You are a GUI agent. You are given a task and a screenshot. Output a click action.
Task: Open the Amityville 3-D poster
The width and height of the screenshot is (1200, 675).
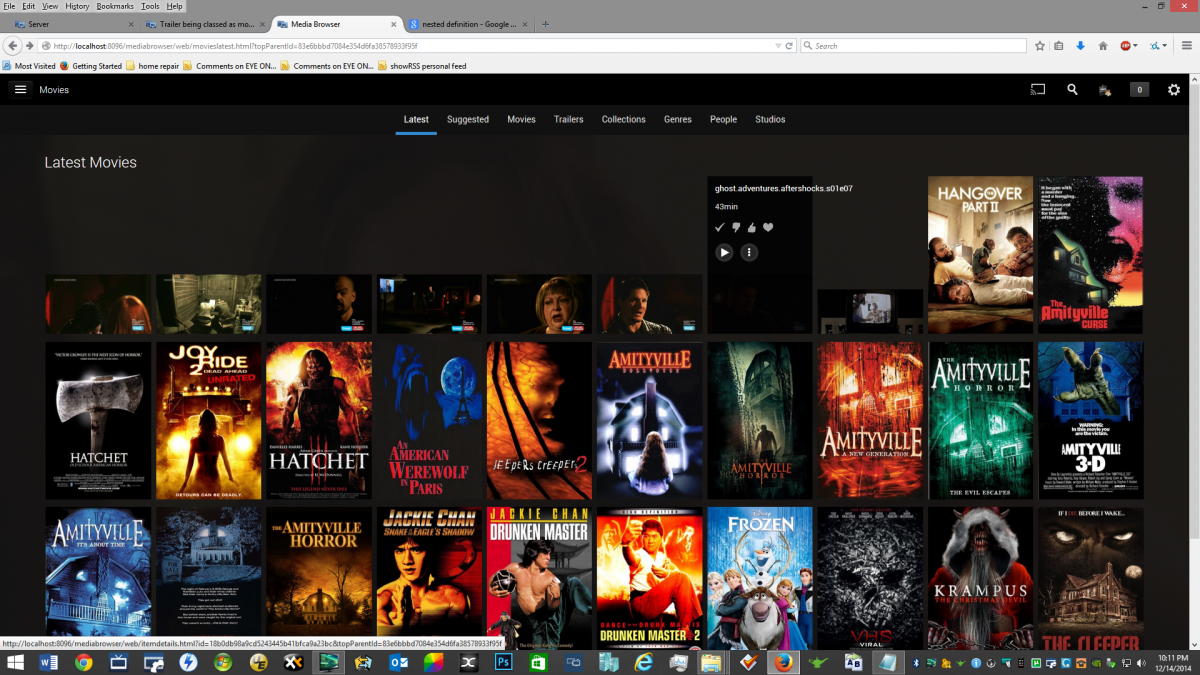click(1090, 420)
